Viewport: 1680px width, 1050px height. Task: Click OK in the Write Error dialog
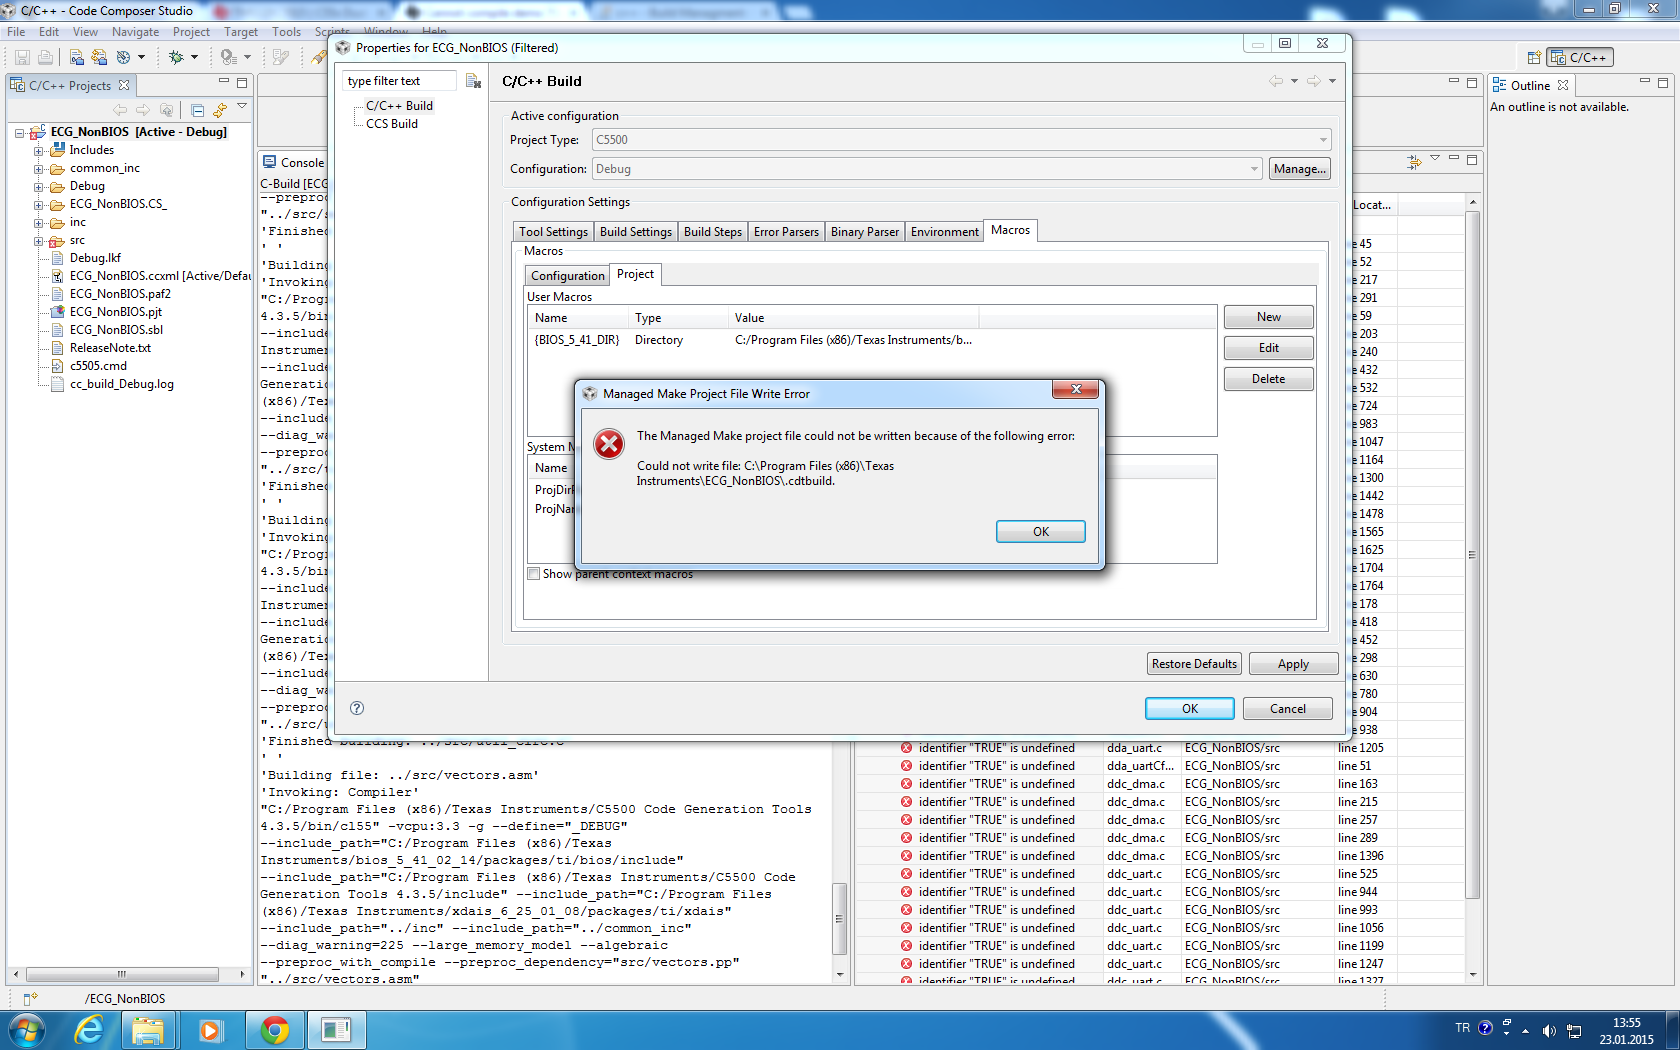tap(1040, 532)
